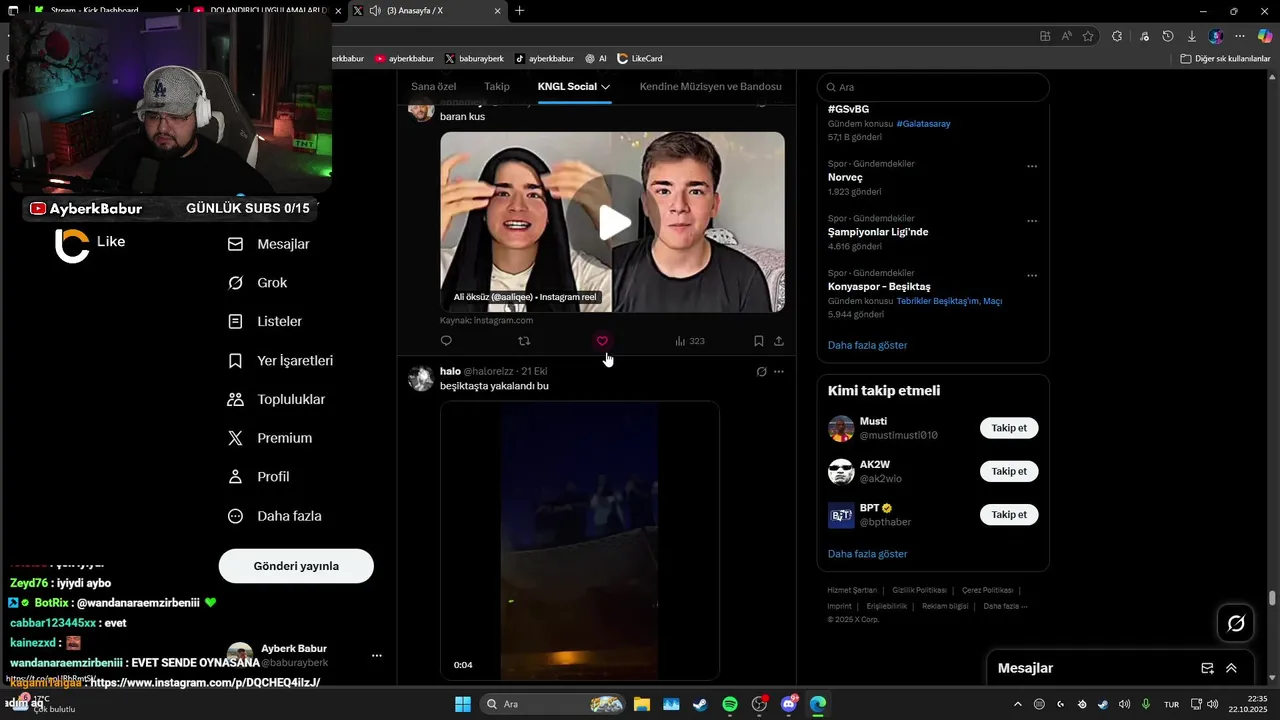Switch to Sana özel tab

(433, 87)
